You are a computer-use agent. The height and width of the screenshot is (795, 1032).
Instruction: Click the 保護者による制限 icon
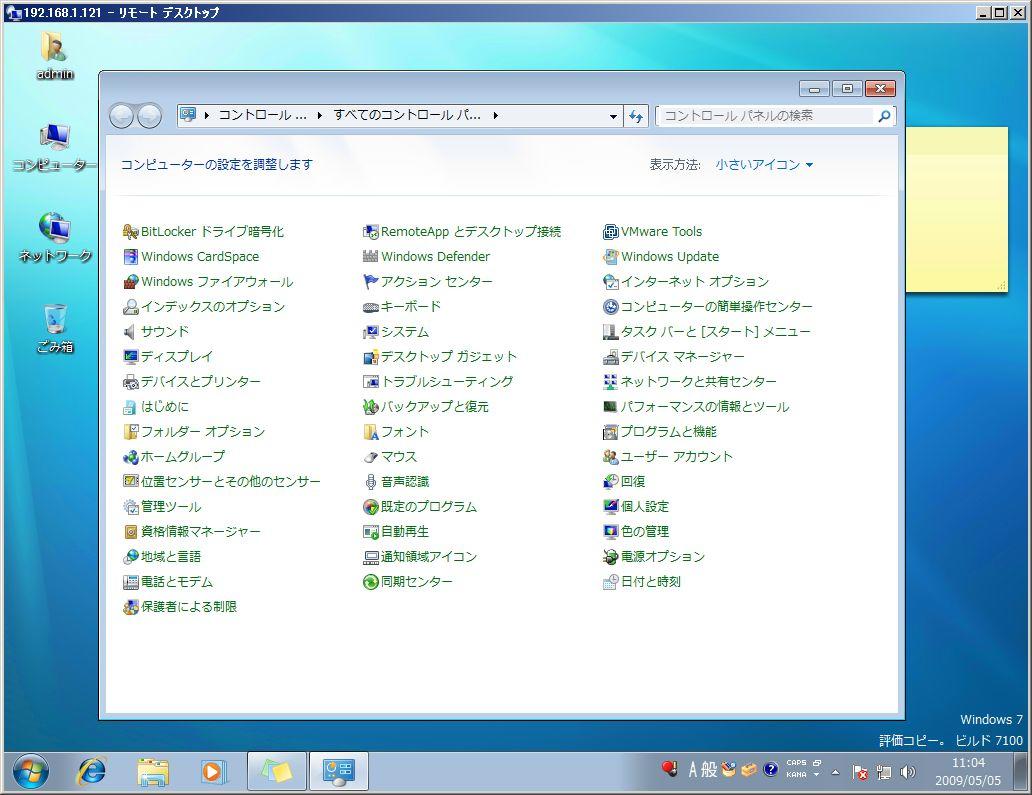(x=130, y=607)
